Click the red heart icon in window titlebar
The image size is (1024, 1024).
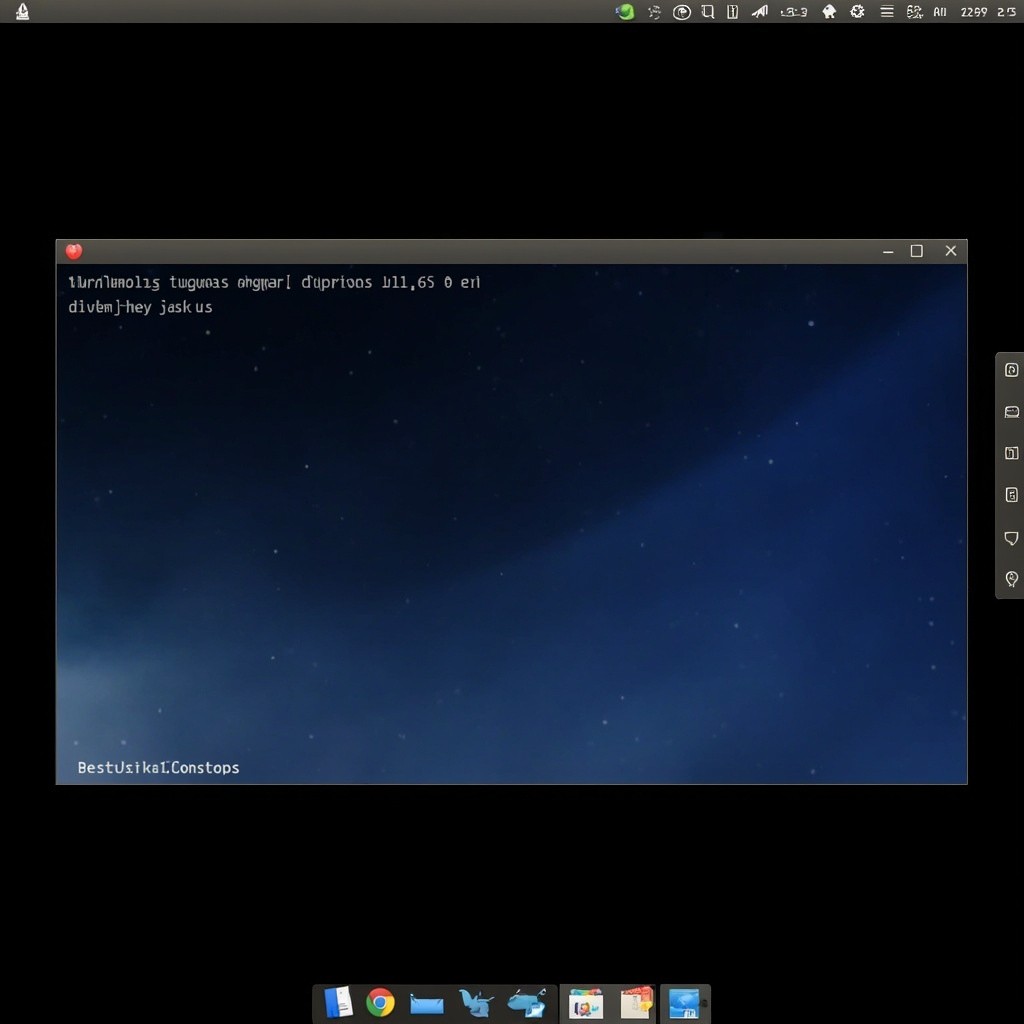coord(74,251)
